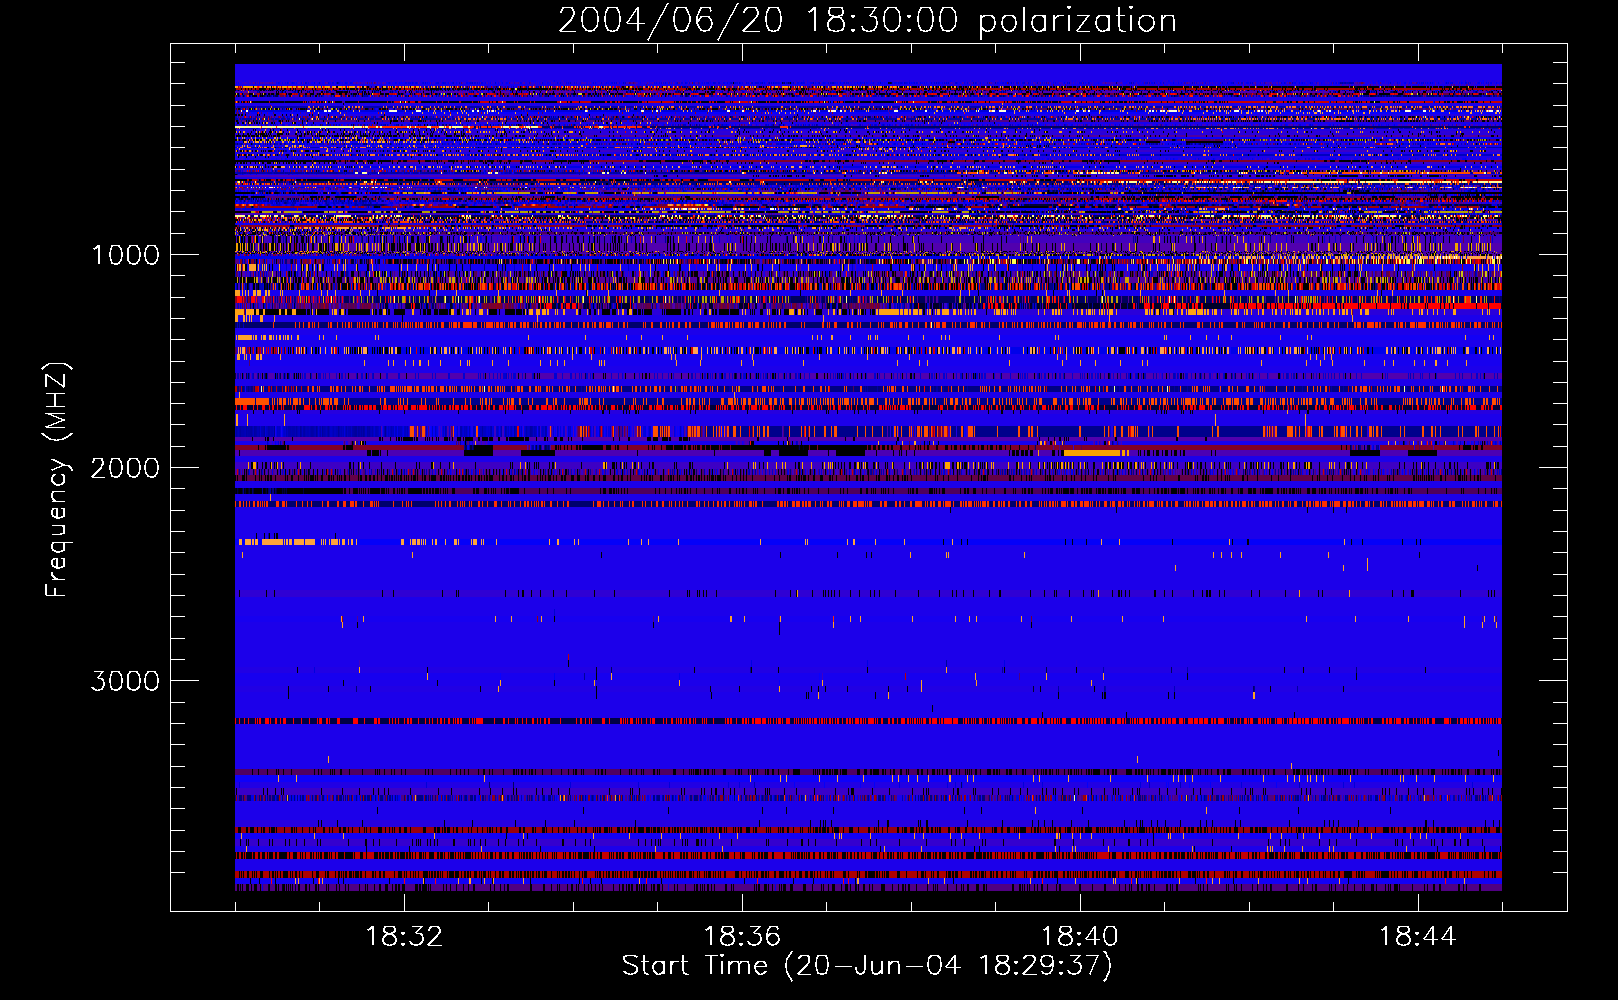Click the 18:40 time tick label

1080,937
